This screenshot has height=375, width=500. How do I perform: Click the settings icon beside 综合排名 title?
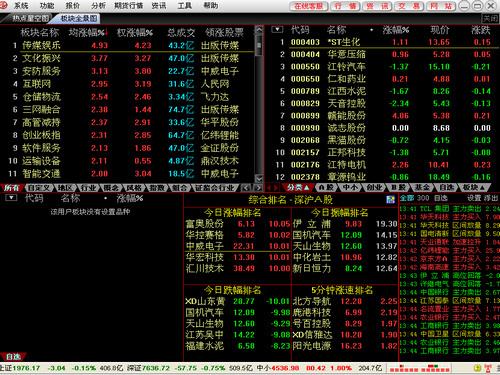pos(390,200)
